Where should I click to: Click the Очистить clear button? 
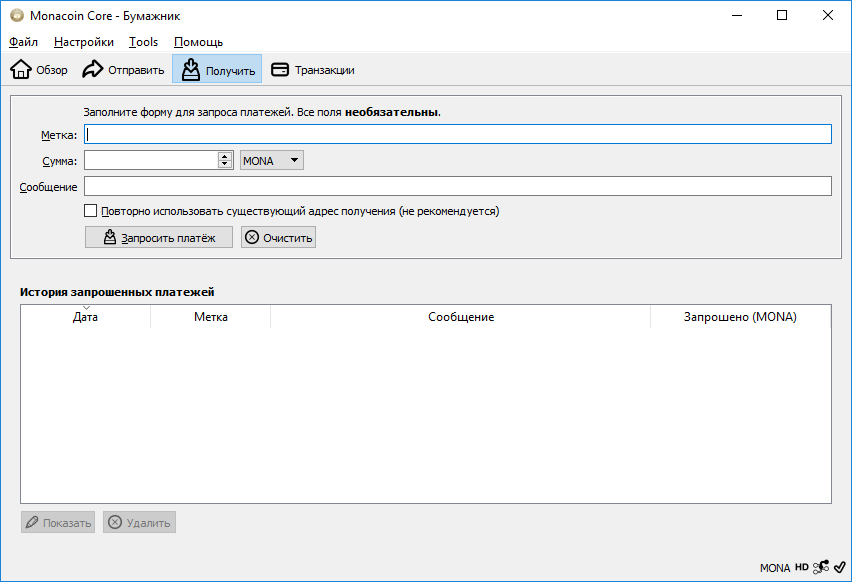pos(278,237)
